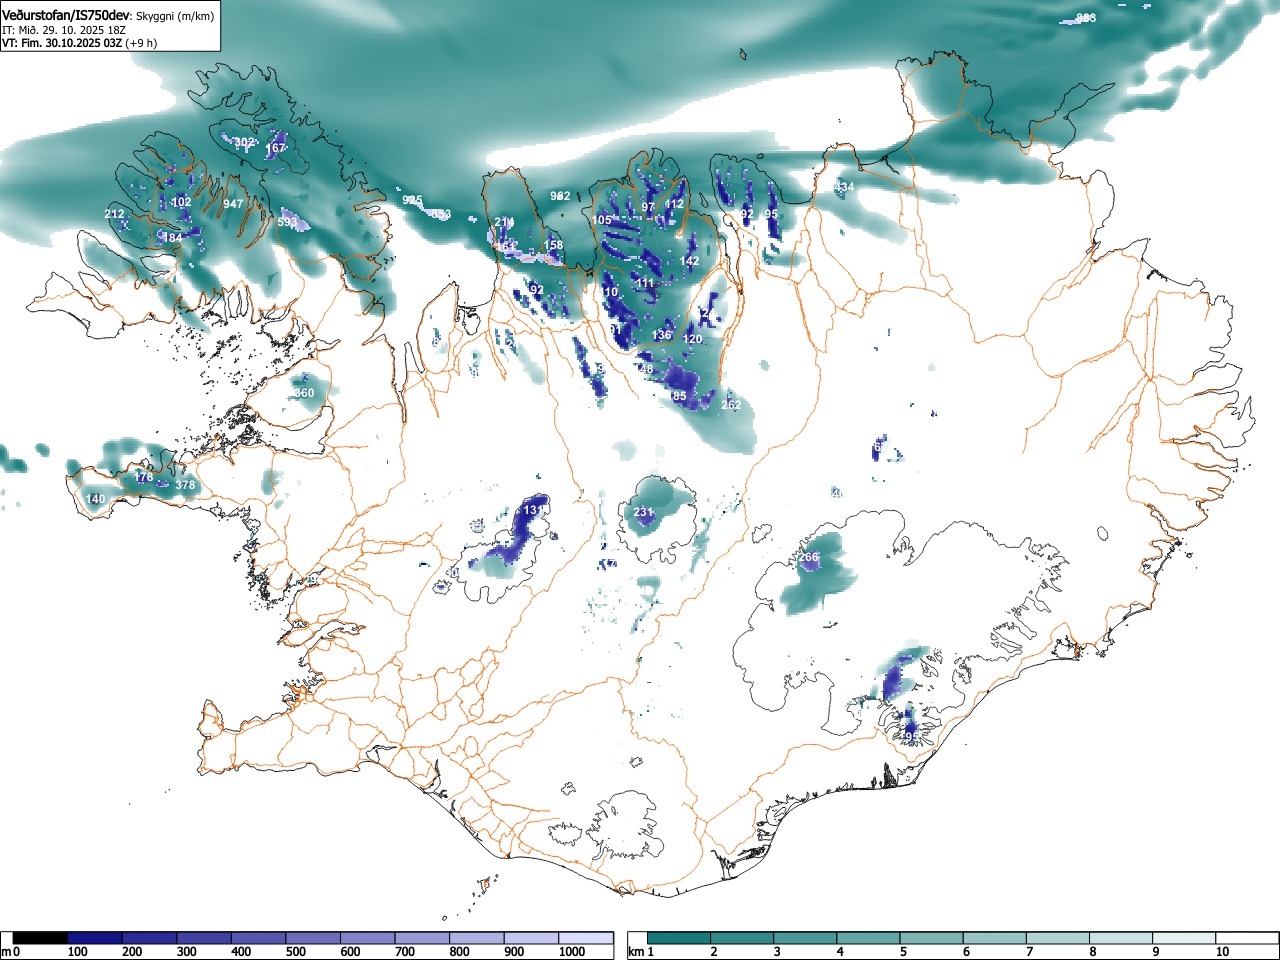1280x960 pixels.
Task: Select the 'IT: Mið. 29. 10. 2025 18Z' line
Action: [x=64, y=30]
